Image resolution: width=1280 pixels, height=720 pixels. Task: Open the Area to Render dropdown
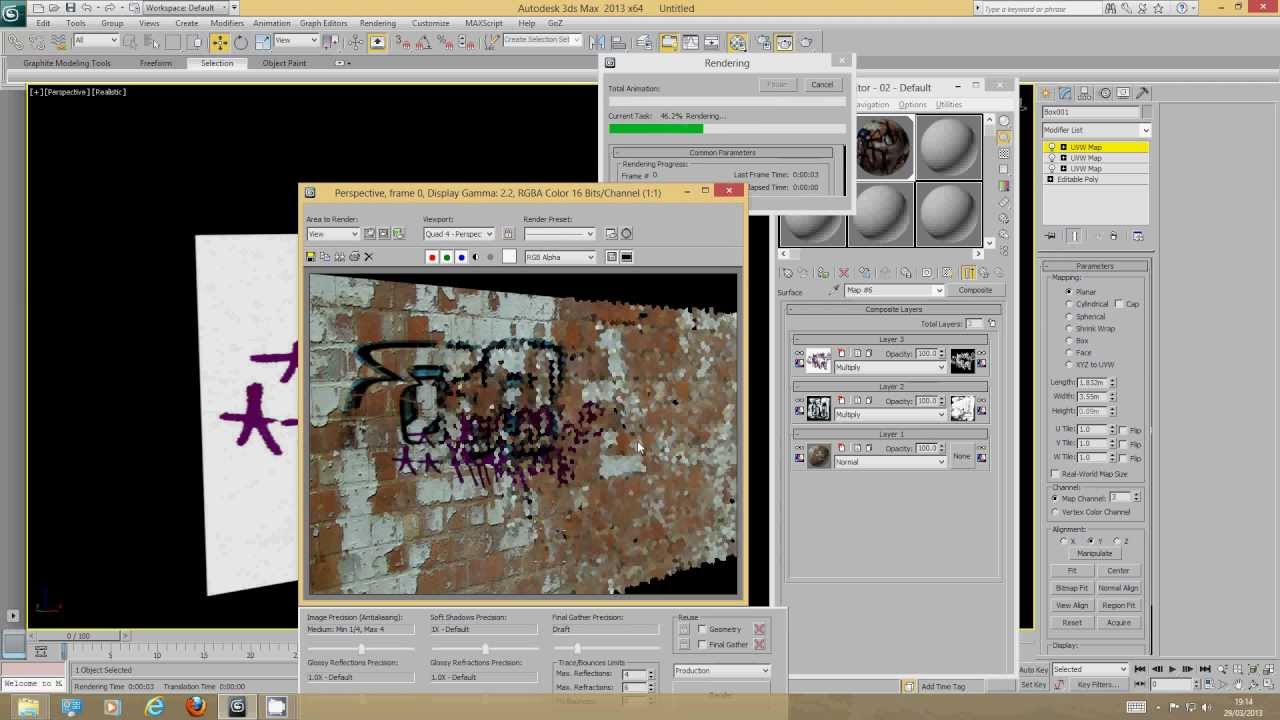click(333, 234)
